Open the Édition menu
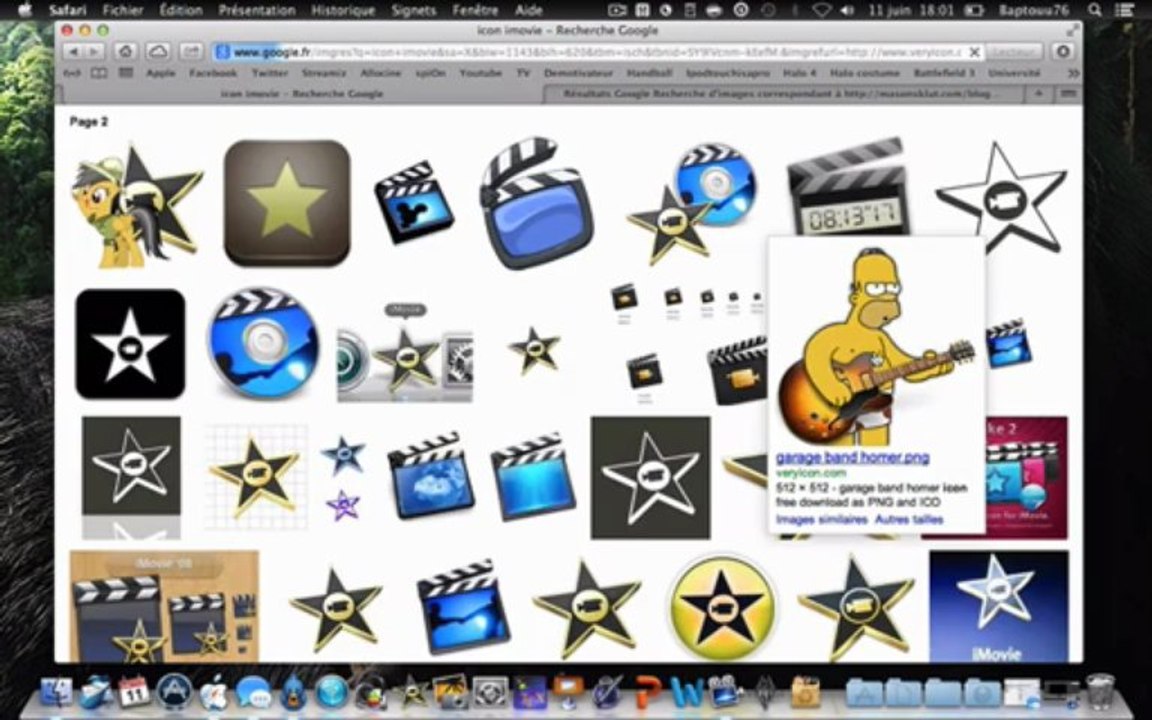Viewport: 1152px width, 720px height. [181, 10]
